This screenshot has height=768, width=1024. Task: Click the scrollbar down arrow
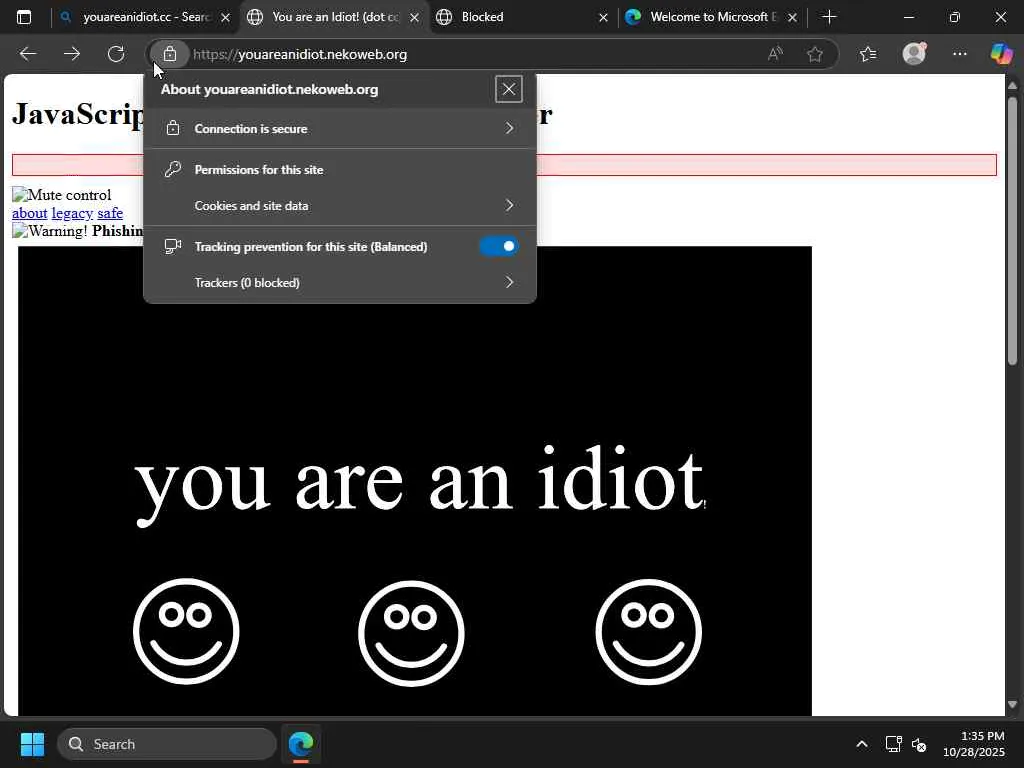pyautogui.click(x=1012, y=704)
